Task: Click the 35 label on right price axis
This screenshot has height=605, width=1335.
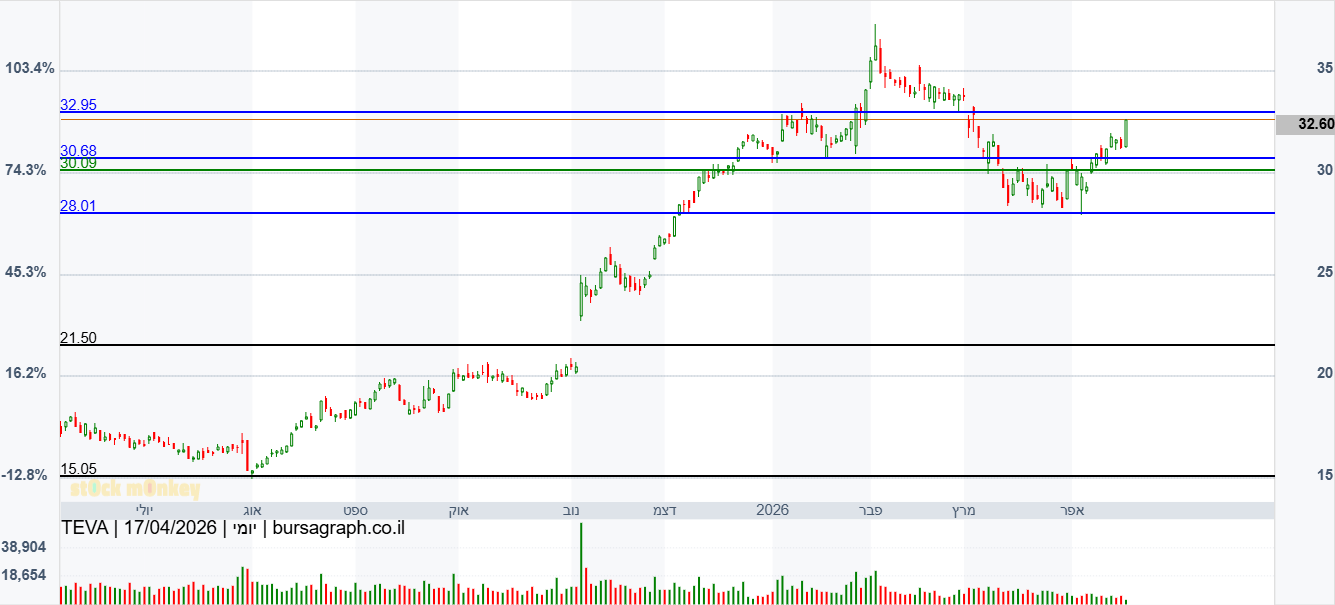Action: [x=1324, y=68]
